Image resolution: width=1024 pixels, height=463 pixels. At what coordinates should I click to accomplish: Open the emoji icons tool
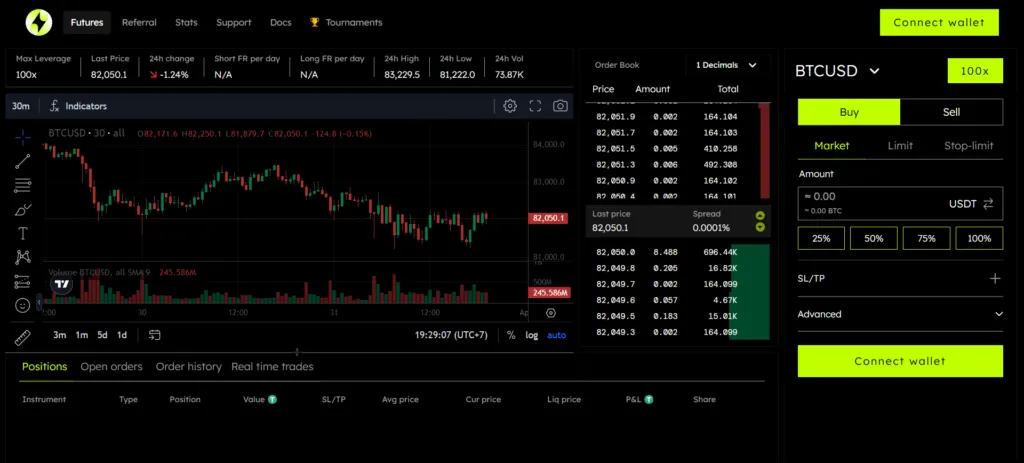(x=23, y=305)
